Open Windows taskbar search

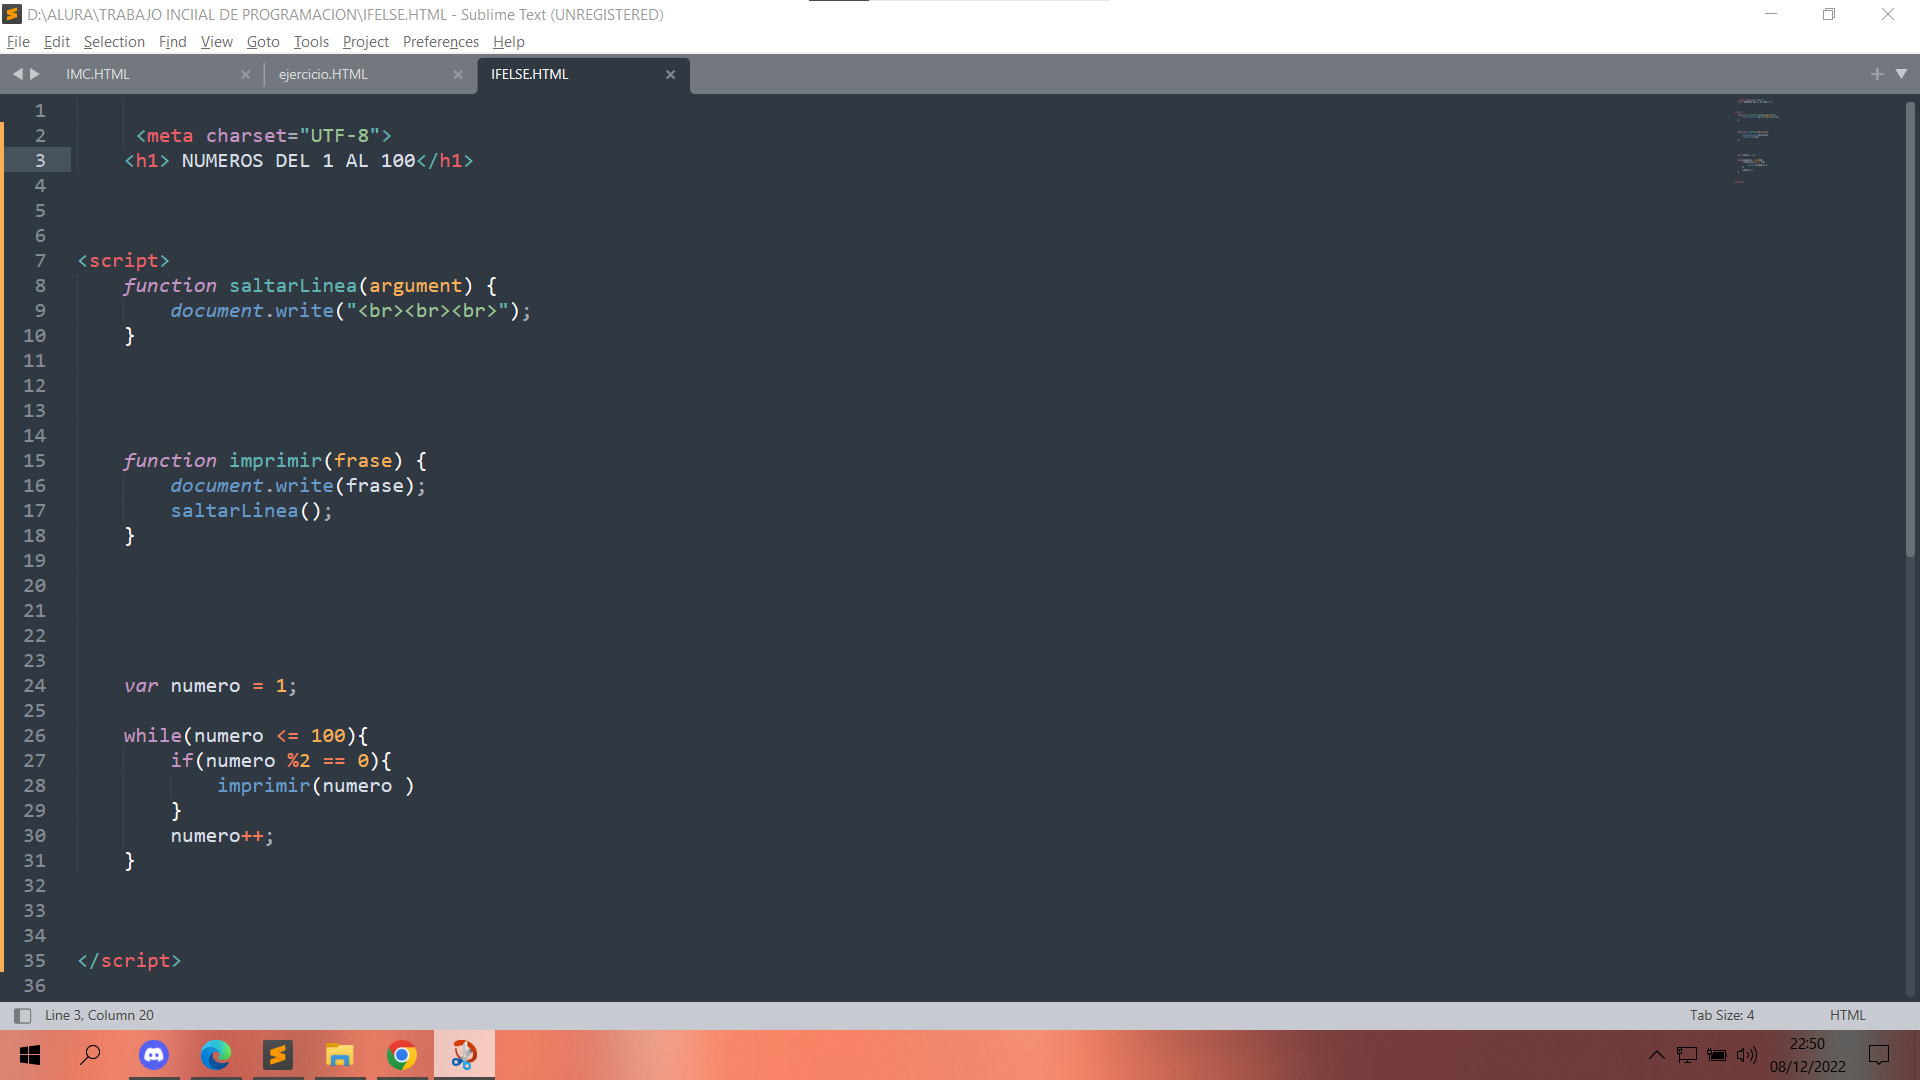91,1055
